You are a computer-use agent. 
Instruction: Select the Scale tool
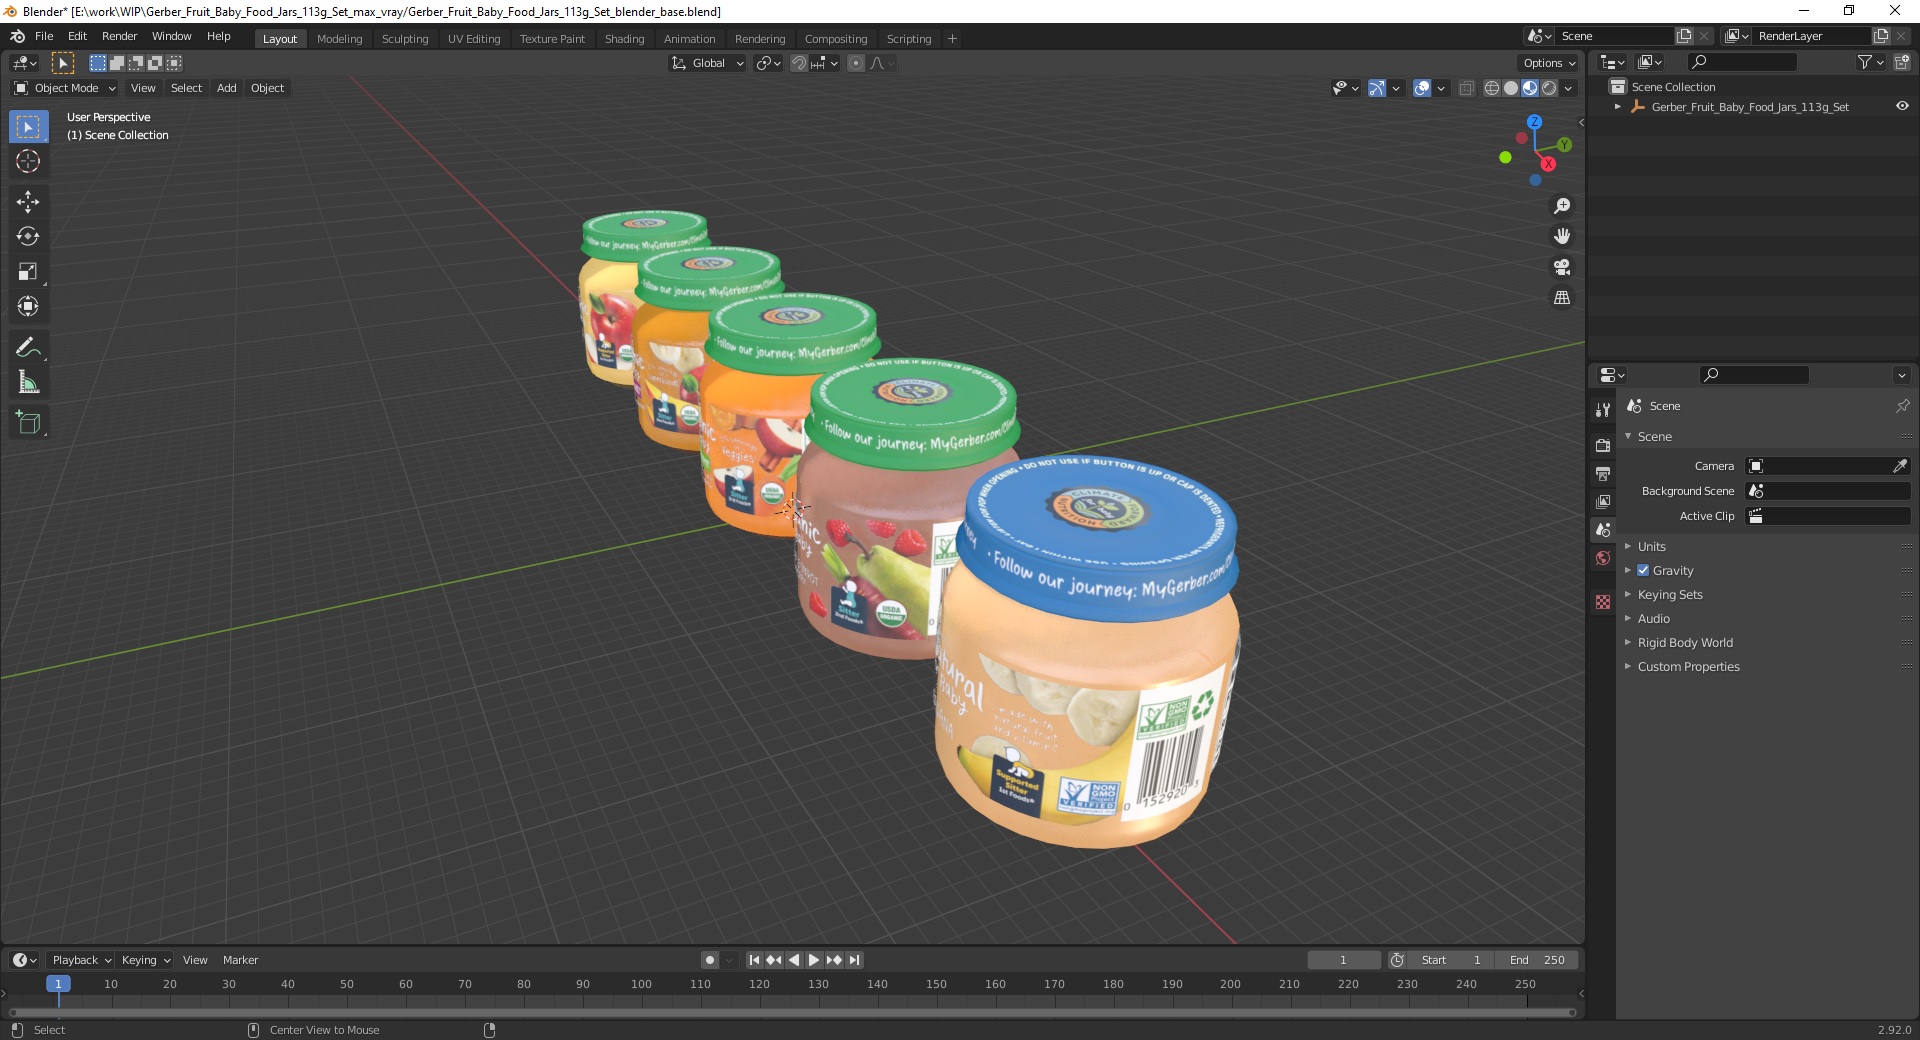click(x=28, y=272)
